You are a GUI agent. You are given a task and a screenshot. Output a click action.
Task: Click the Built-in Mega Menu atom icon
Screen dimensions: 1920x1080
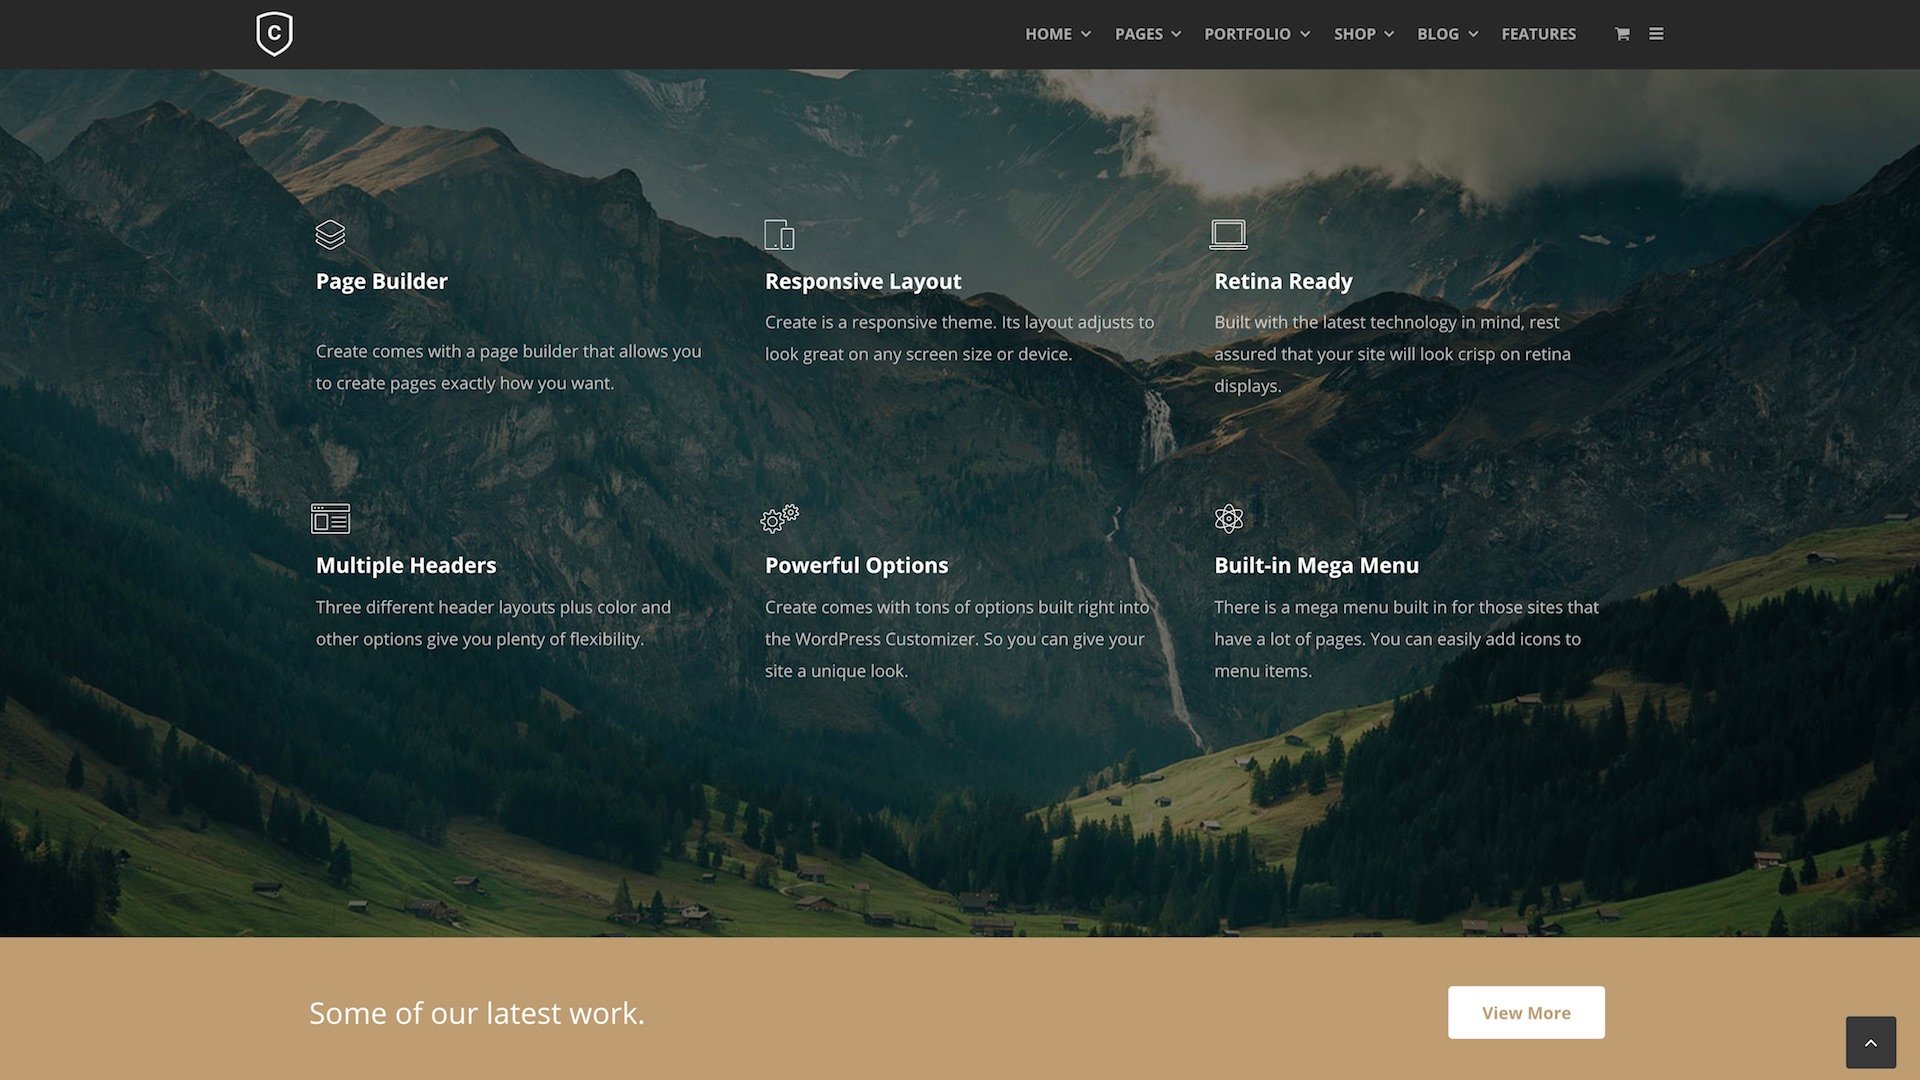pyautogui.click(x=1228, y=517)
